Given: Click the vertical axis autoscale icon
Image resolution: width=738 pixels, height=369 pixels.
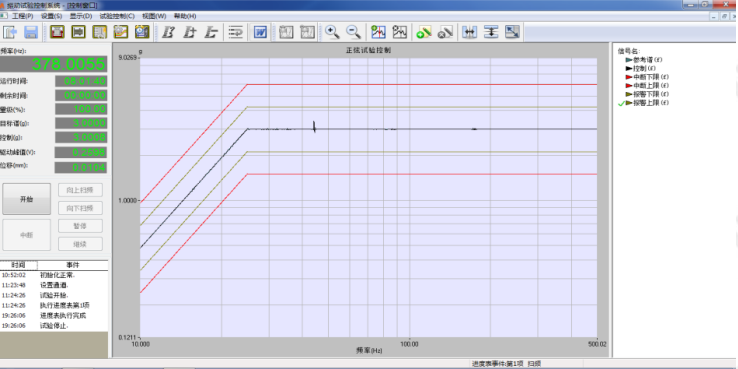Looking at the screenshot, I should 490,32.
